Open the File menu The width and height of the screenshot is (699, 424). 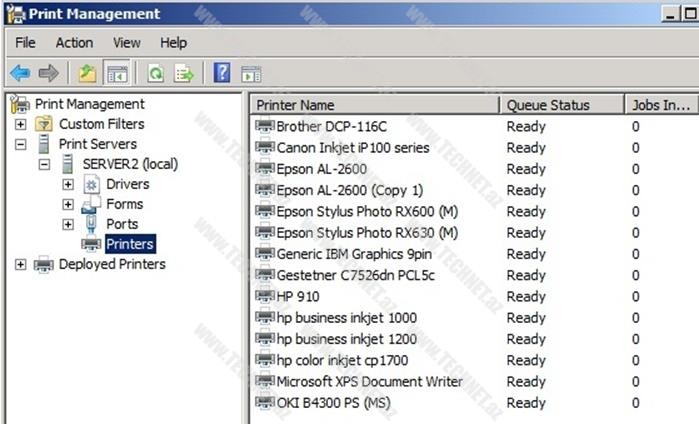[25, 42]
